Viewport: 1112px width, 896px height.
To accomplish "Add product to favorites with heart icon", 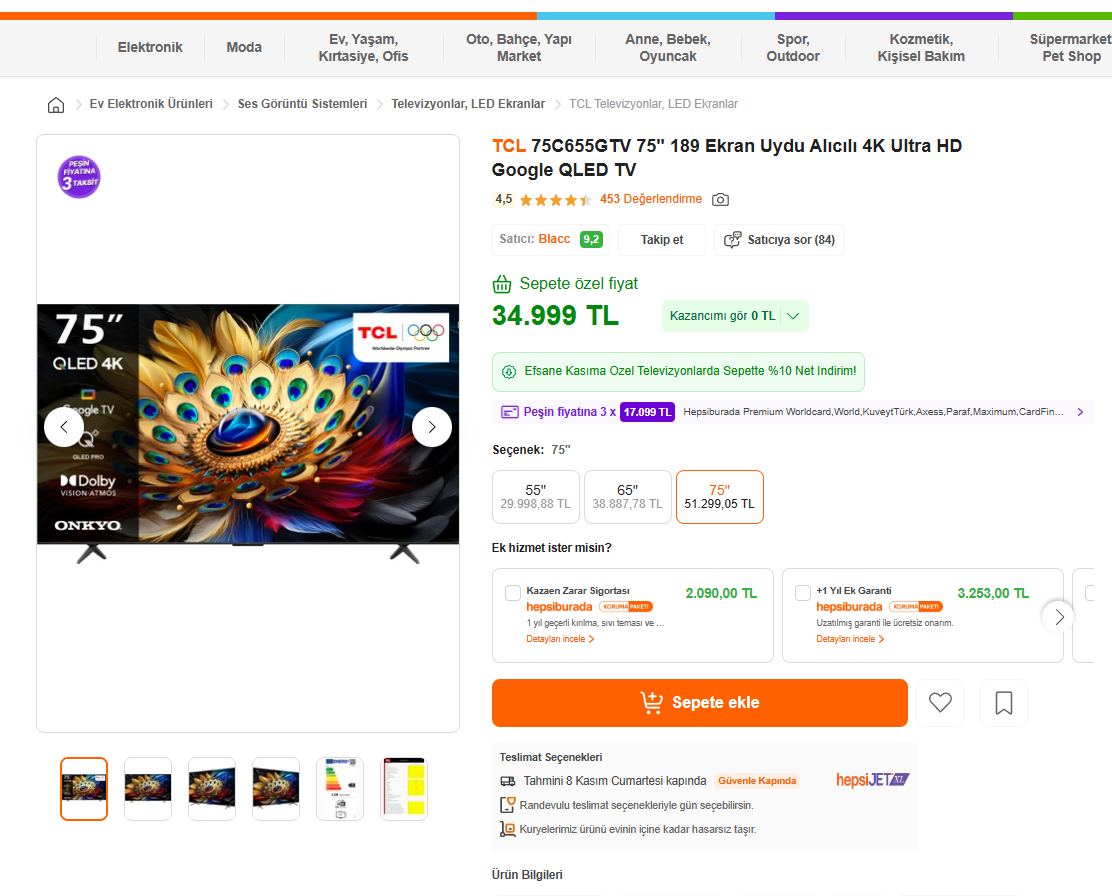I will (940, 703).
